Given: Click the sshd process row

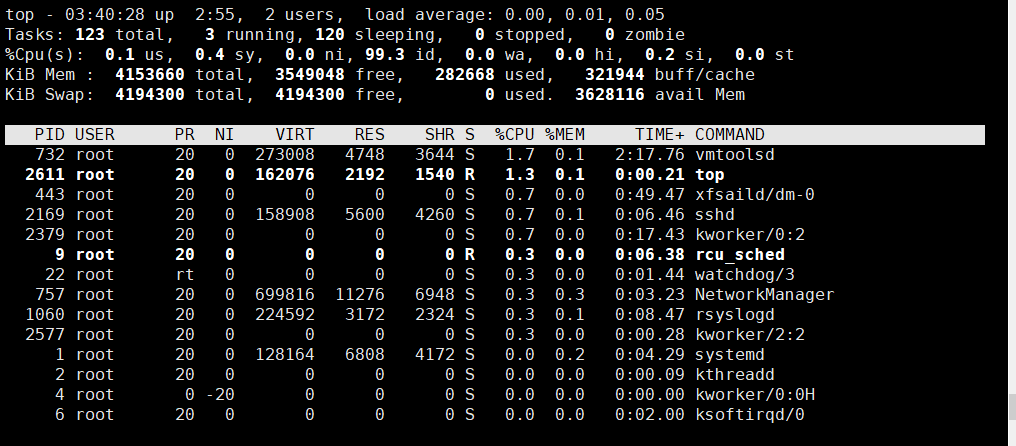Looking at the screenshot, I should 495,215.
